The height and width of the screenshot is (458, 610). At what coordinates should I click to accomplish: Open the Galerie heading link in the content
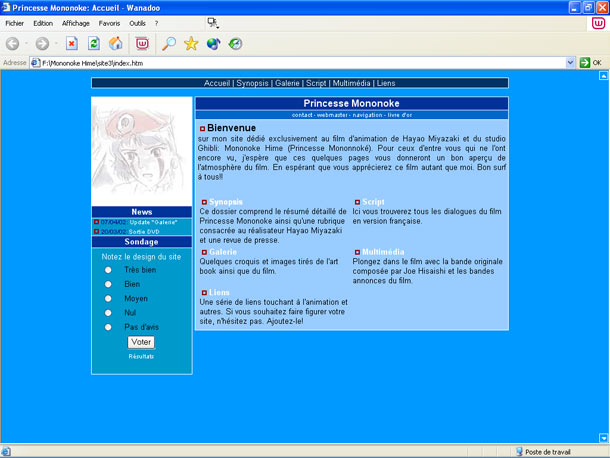[x=223, y=252]
